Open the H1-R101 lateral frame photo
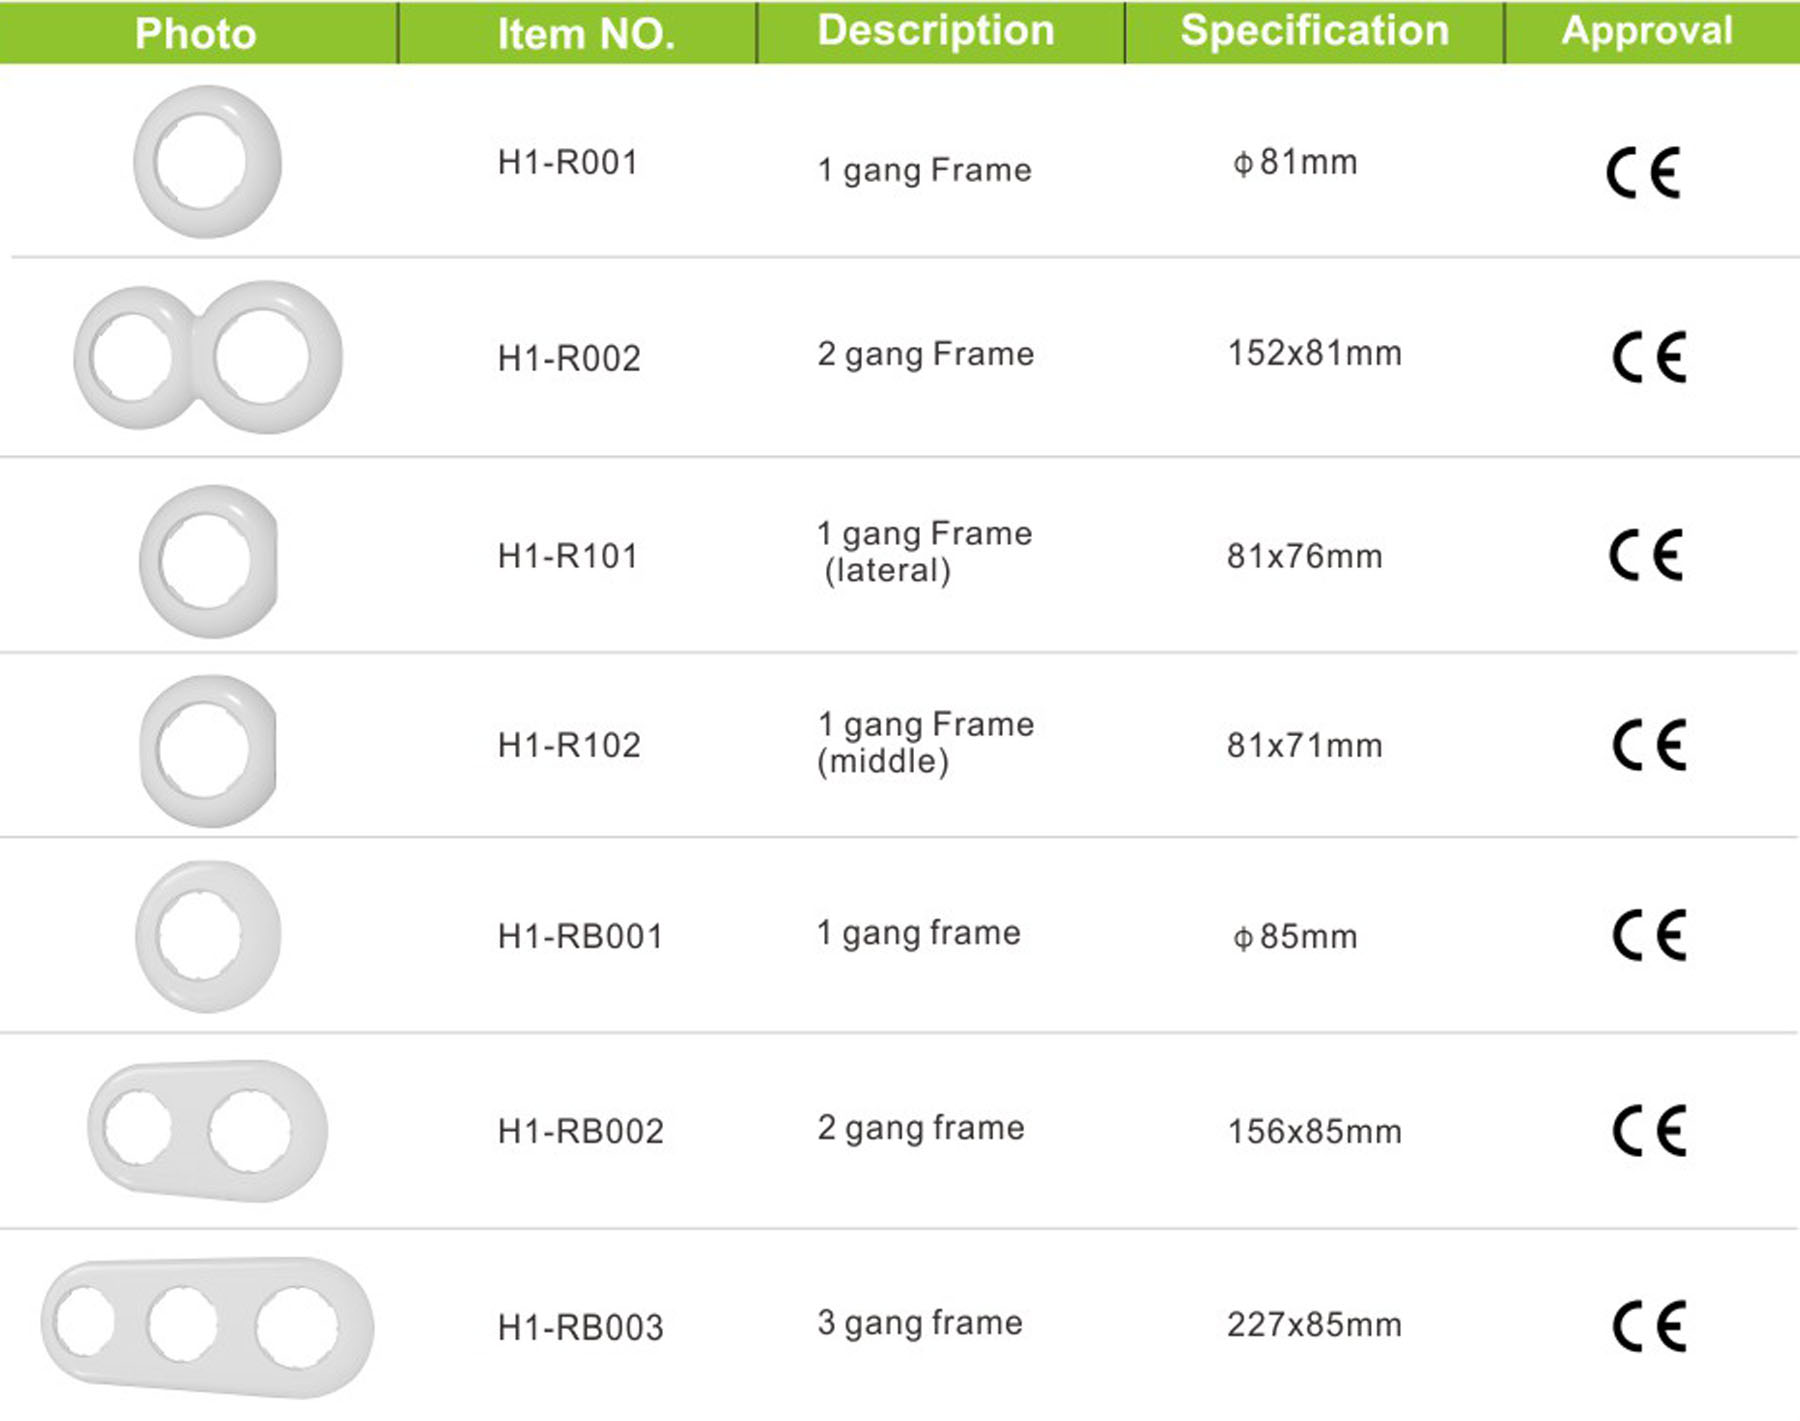The image size is (1800, 1421). click(x=208, y=561)
